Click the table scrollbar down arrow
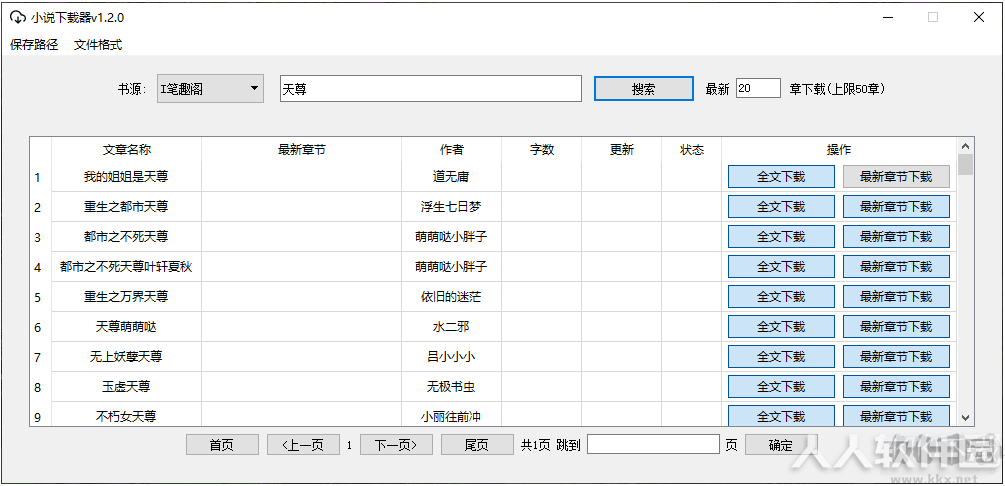 pyautogui.click(x=965, y=417)
